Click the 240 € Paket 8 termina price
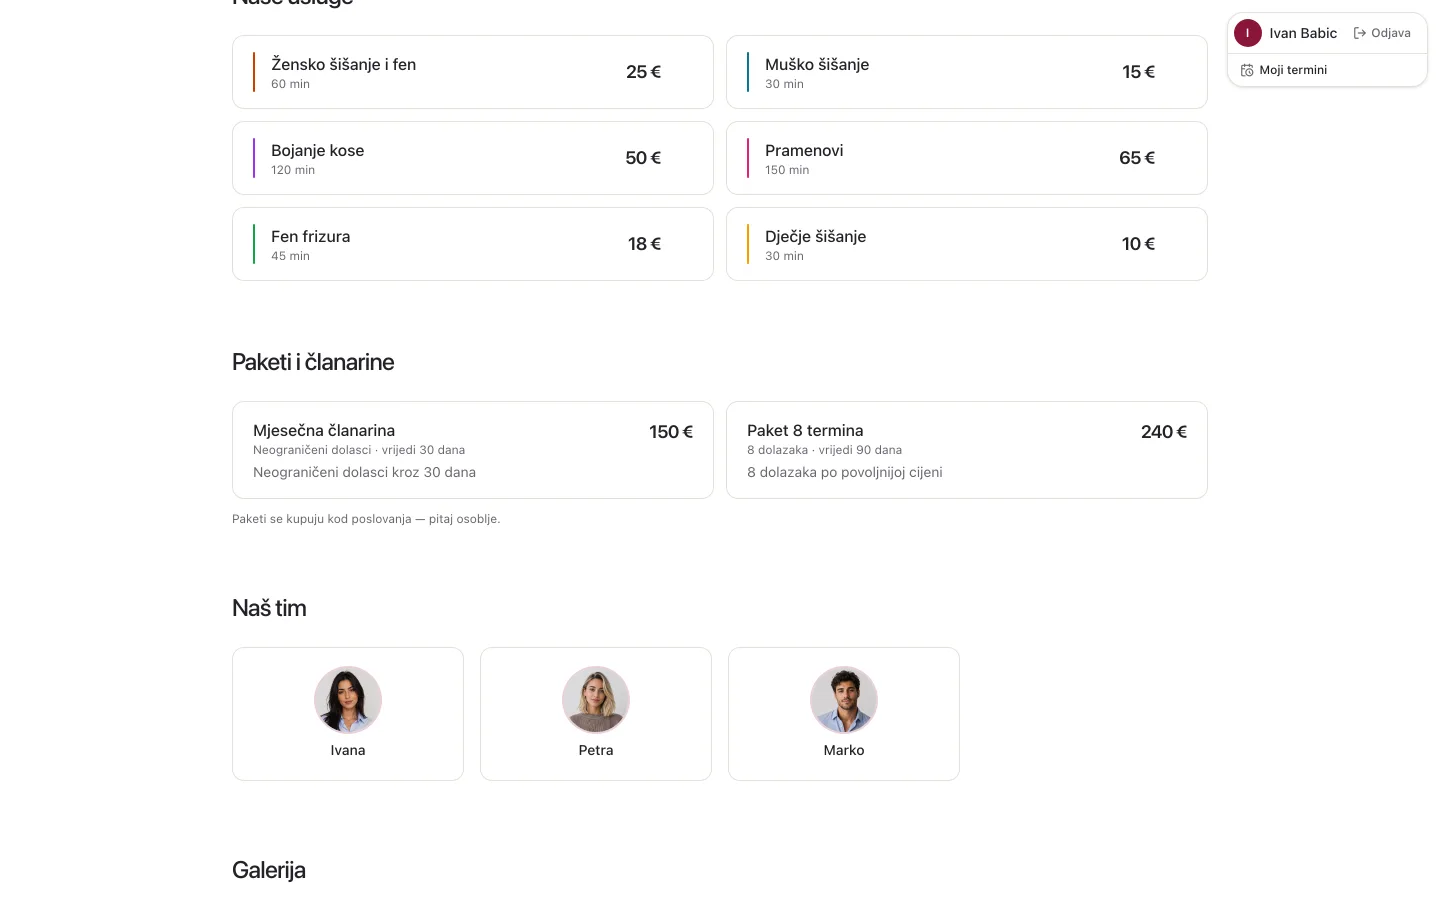The height and width of the screenshot is (900, 1440). tap(1164, 432)
